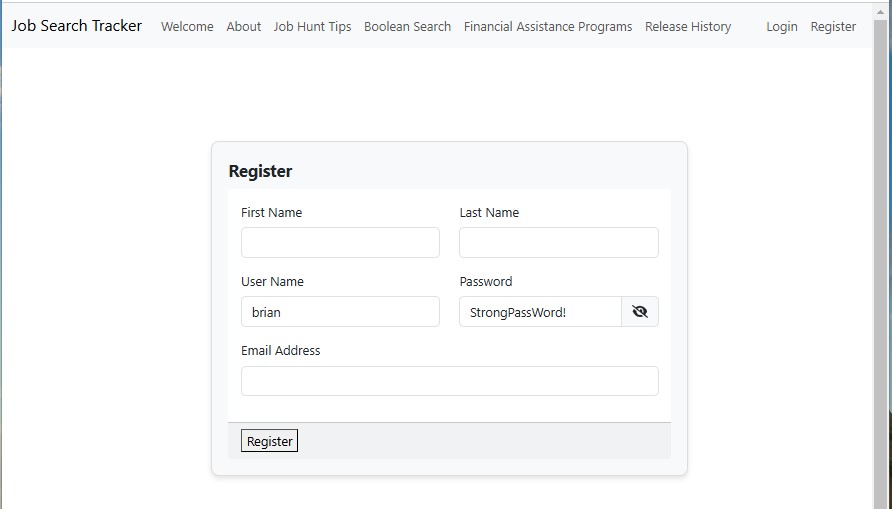
Task: Submit the form with the Register button
Action: coord(269,441)
